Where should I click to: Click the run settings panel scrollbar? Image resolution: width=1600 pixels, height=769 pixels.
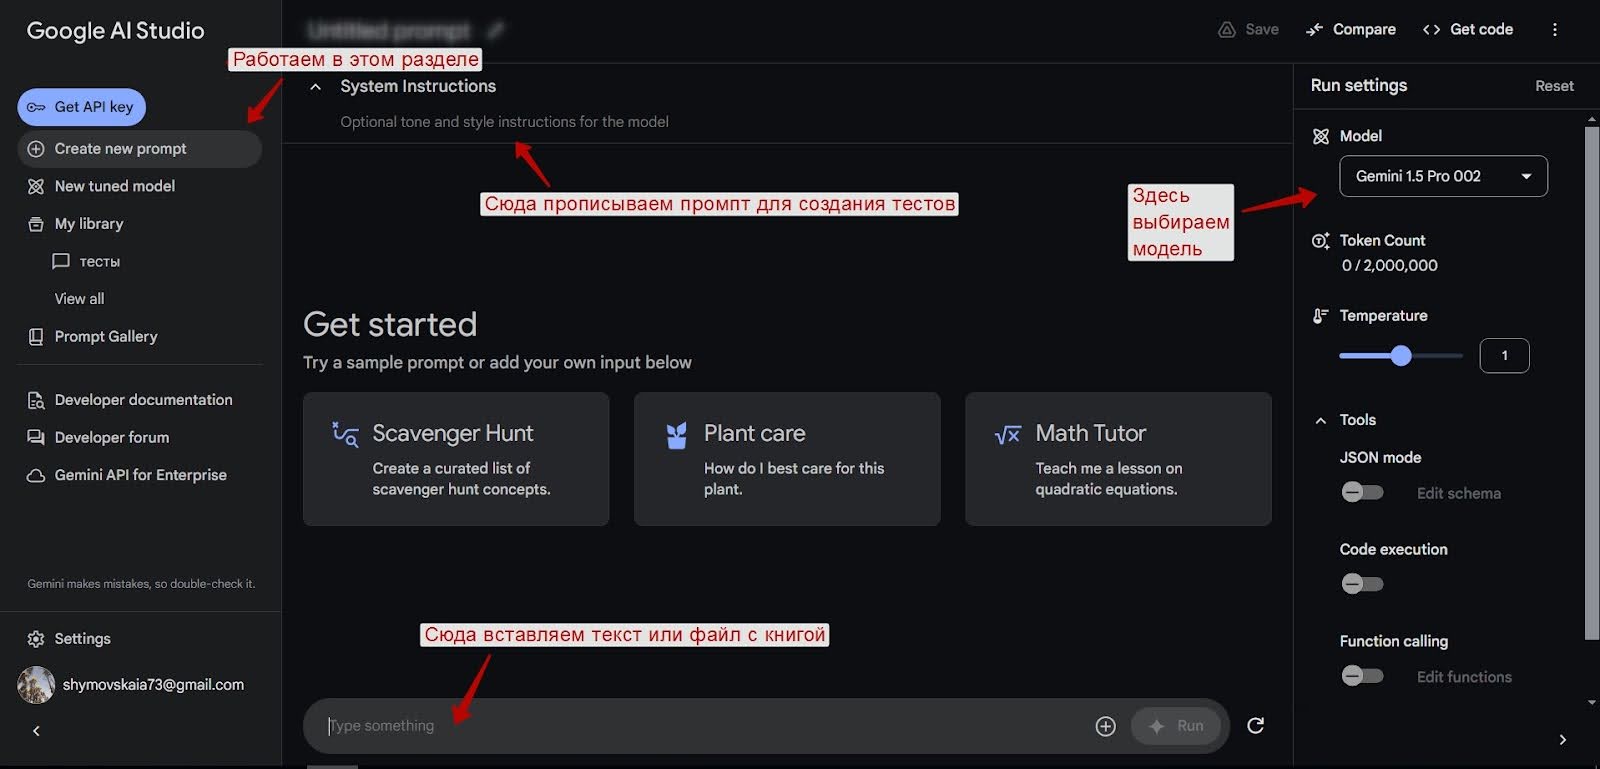[x=1592, y=382]
